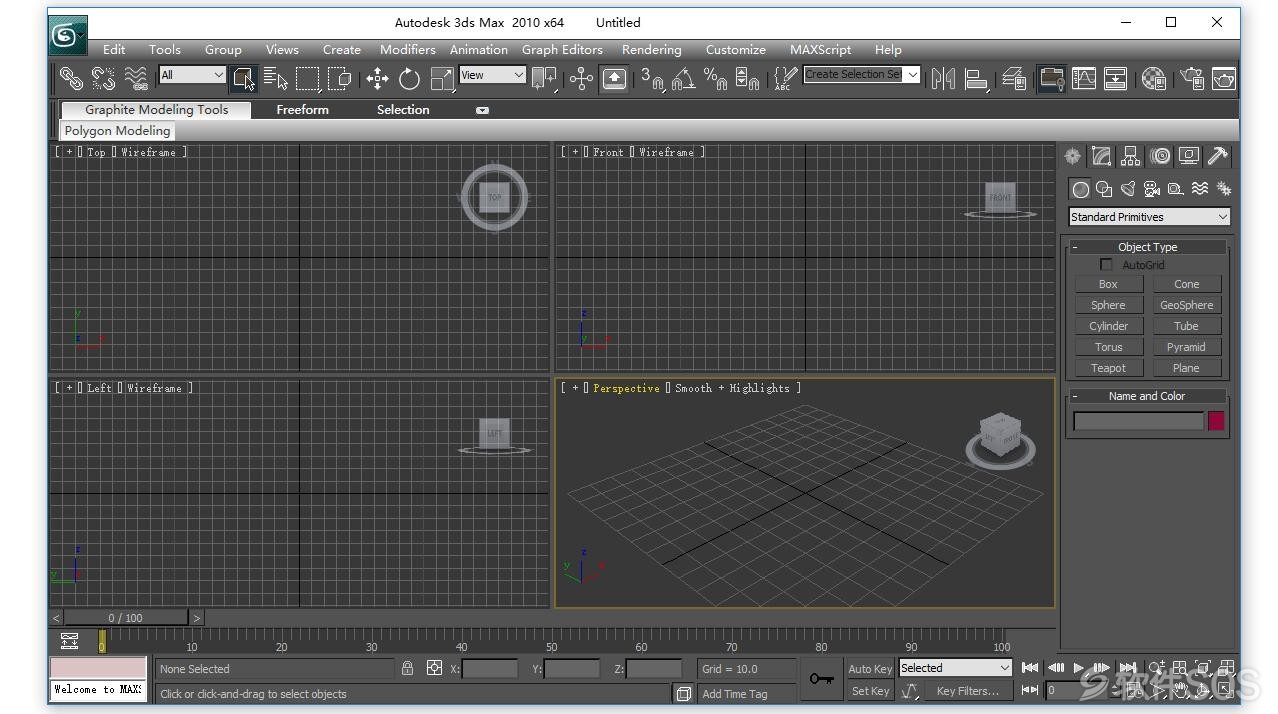The width and height of the screenshot is (1278, 714).
Task: Click the Teapot button
Action: 1108,368
